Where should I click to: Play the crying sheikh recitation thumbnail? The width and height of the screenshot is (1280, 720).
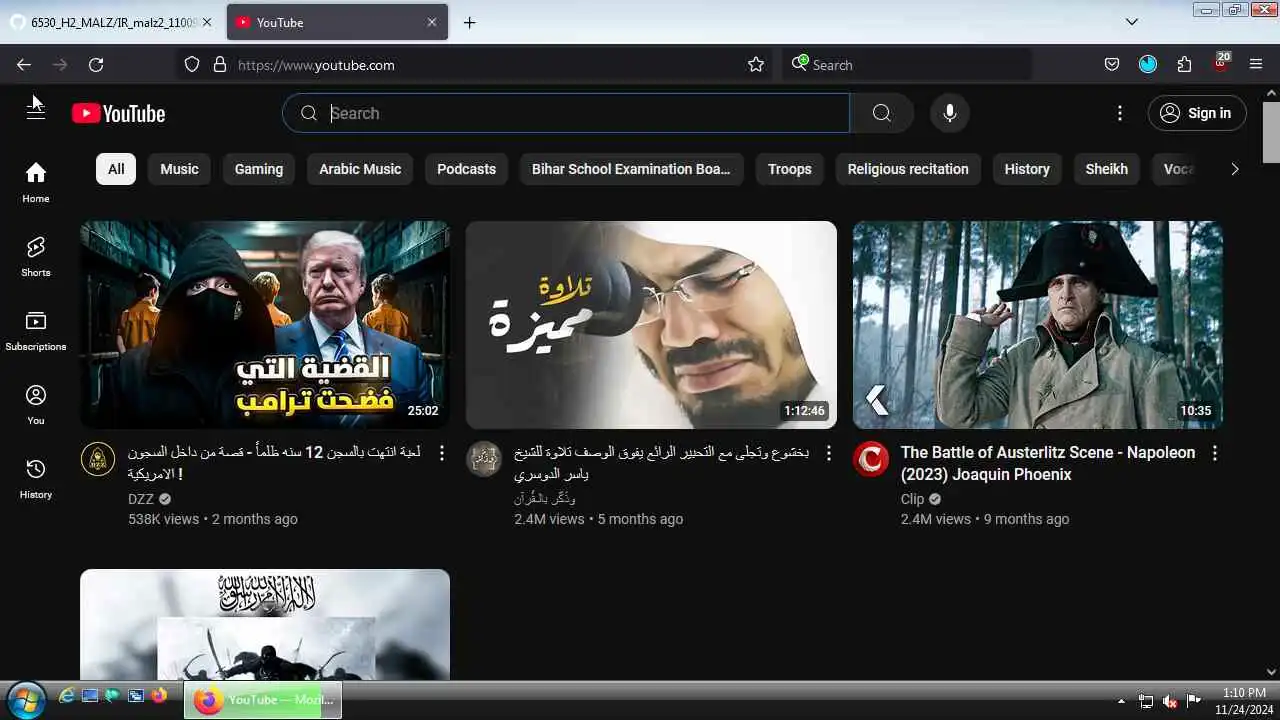(x=651, y=325)
